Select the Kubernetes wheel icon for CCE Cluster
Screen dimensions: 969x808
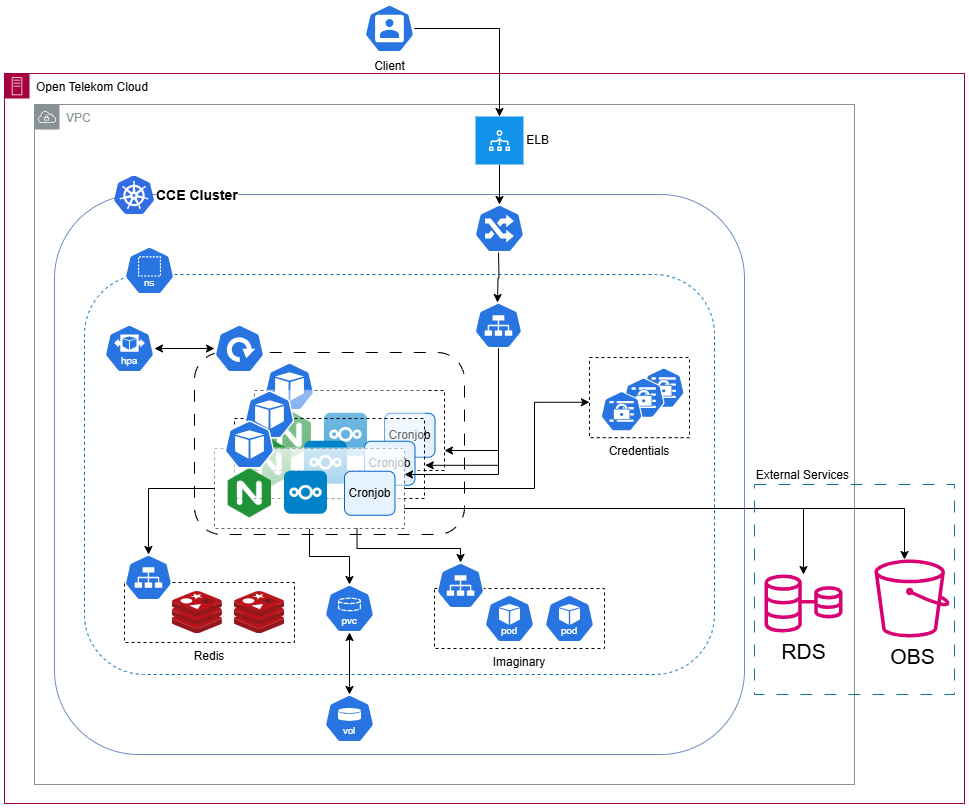[133, 196]
